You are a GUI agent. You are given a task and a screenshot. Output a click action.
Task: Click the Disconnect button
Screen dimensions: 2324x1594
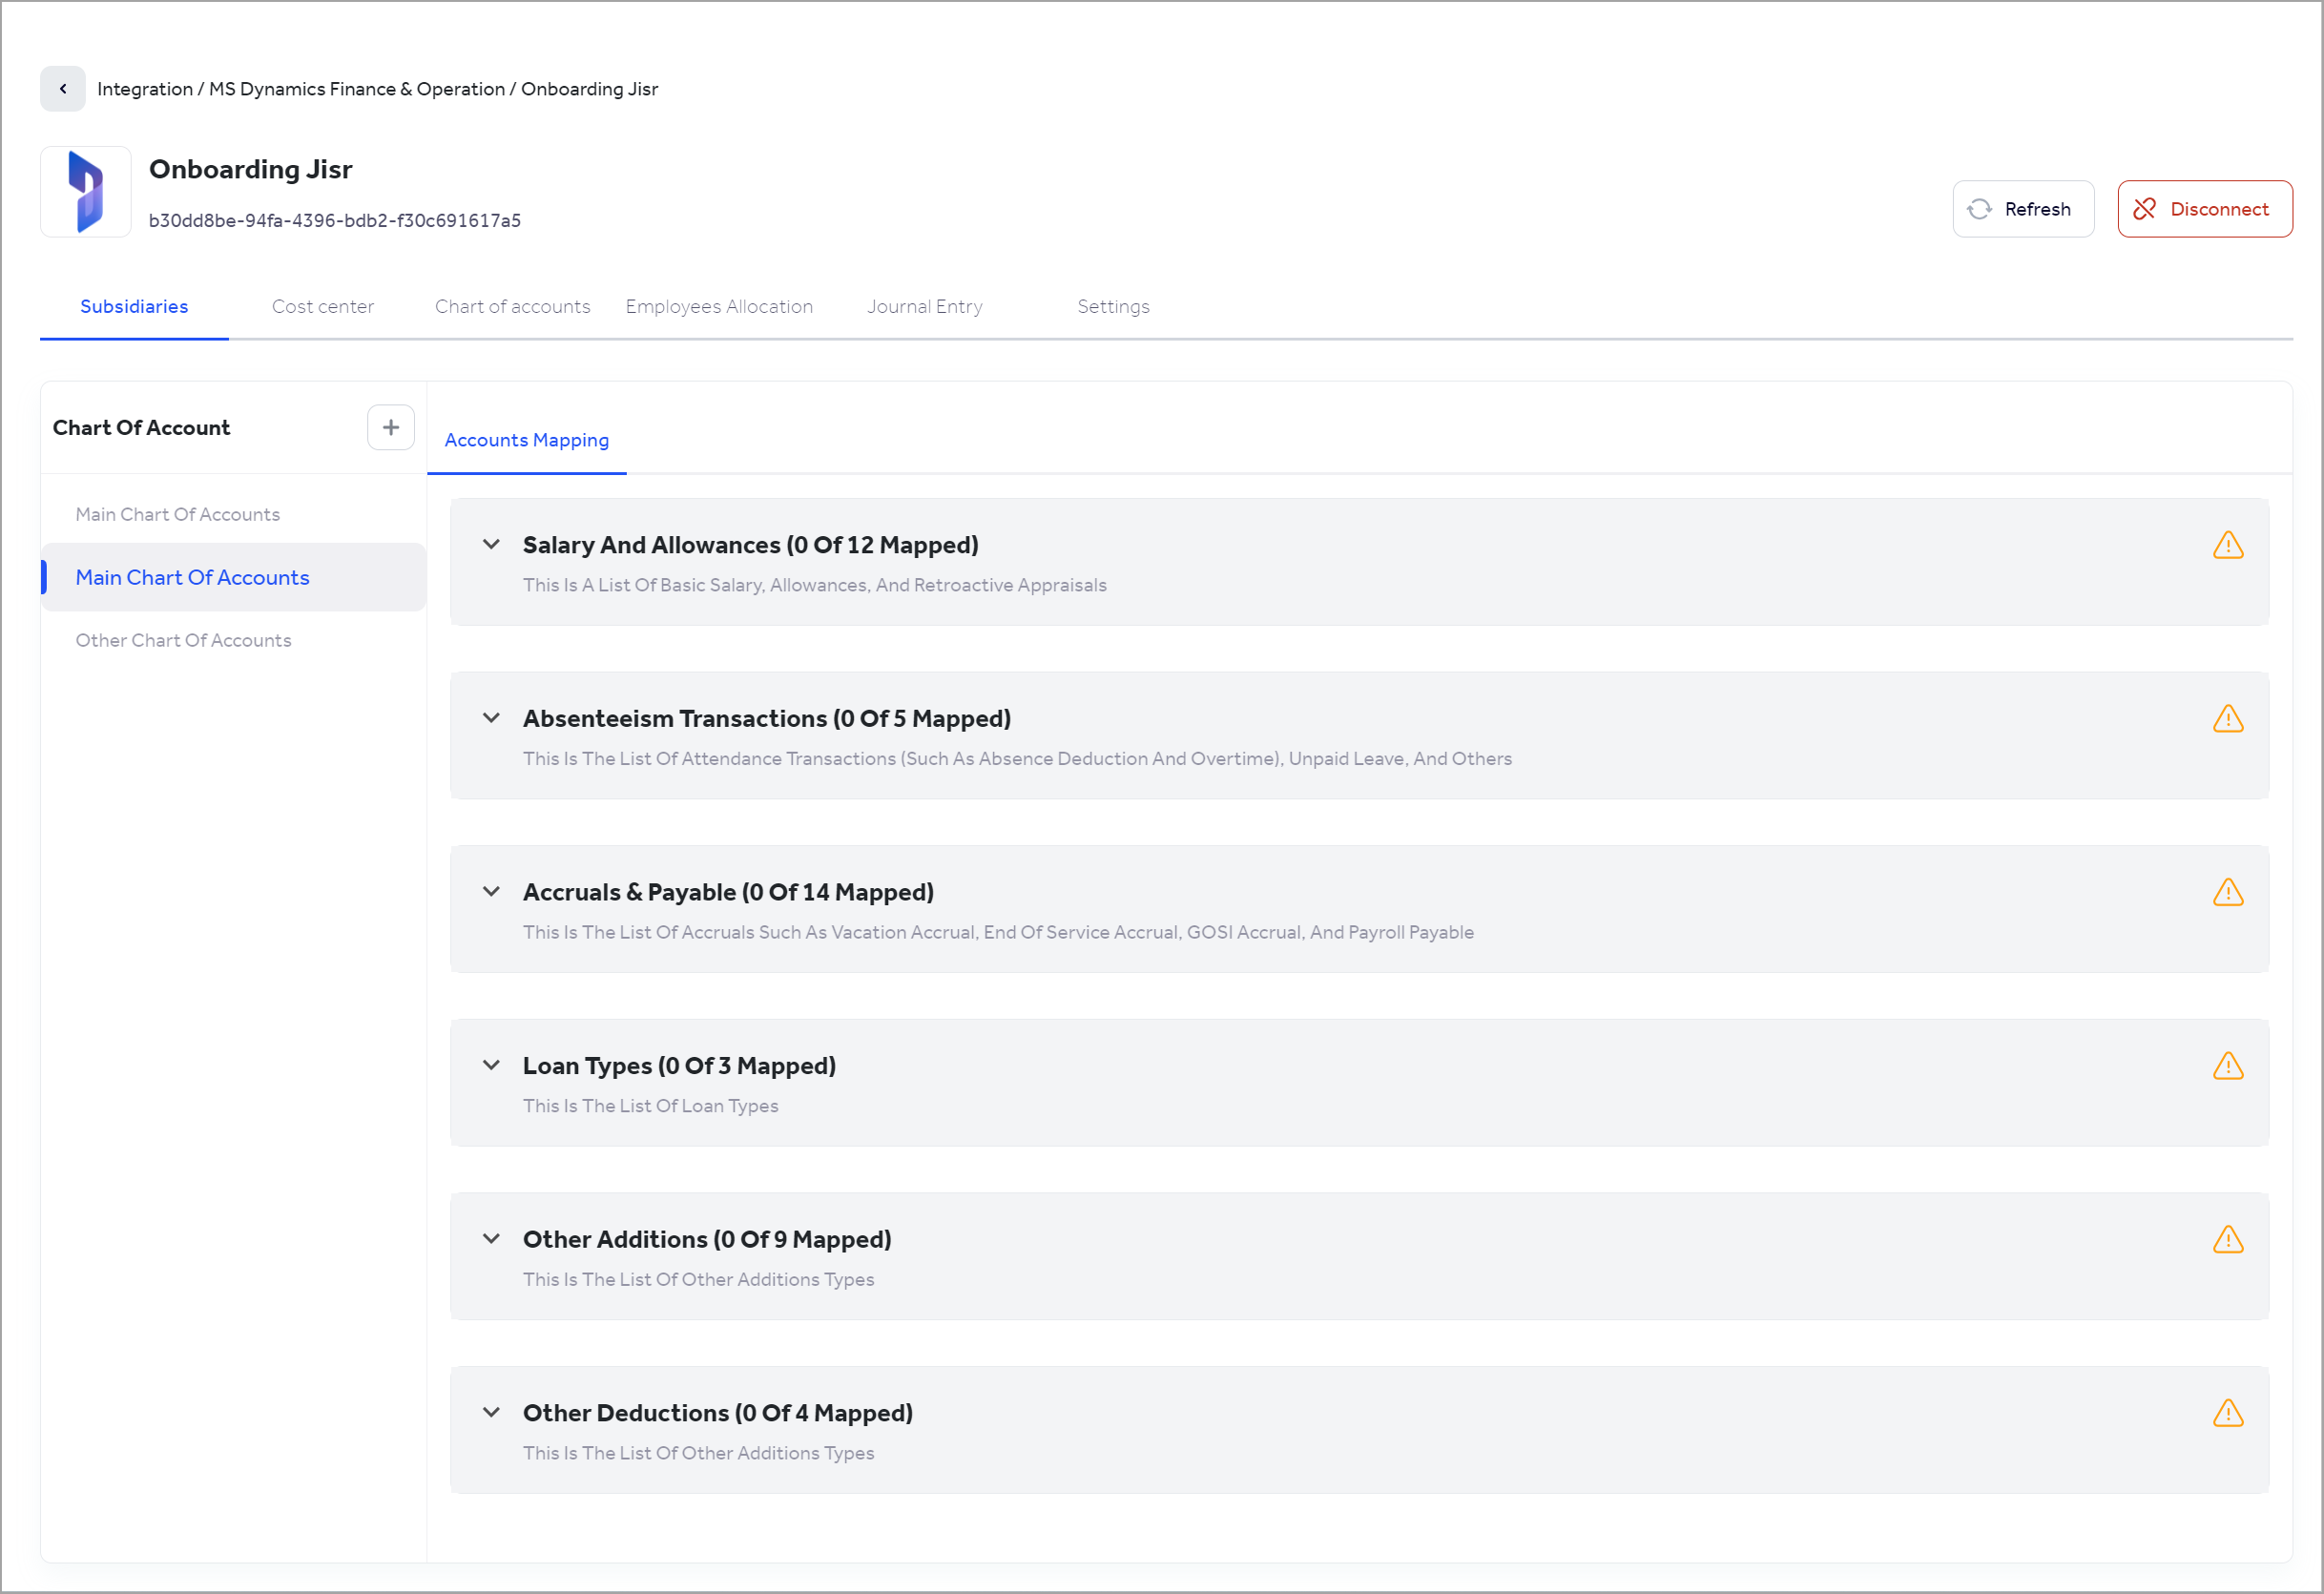point(2204,209)
